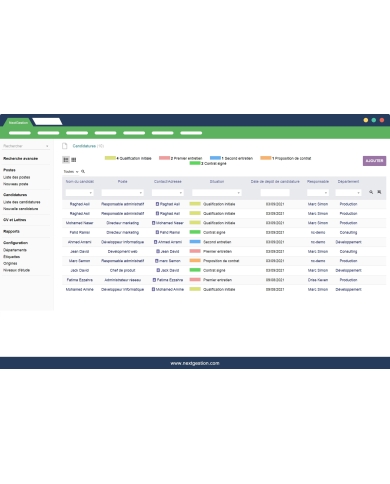Image resolution: width=390 pixels, height=484 pixels.
Task: Open Origines under Configuration
Action: (x=10, y=263)
